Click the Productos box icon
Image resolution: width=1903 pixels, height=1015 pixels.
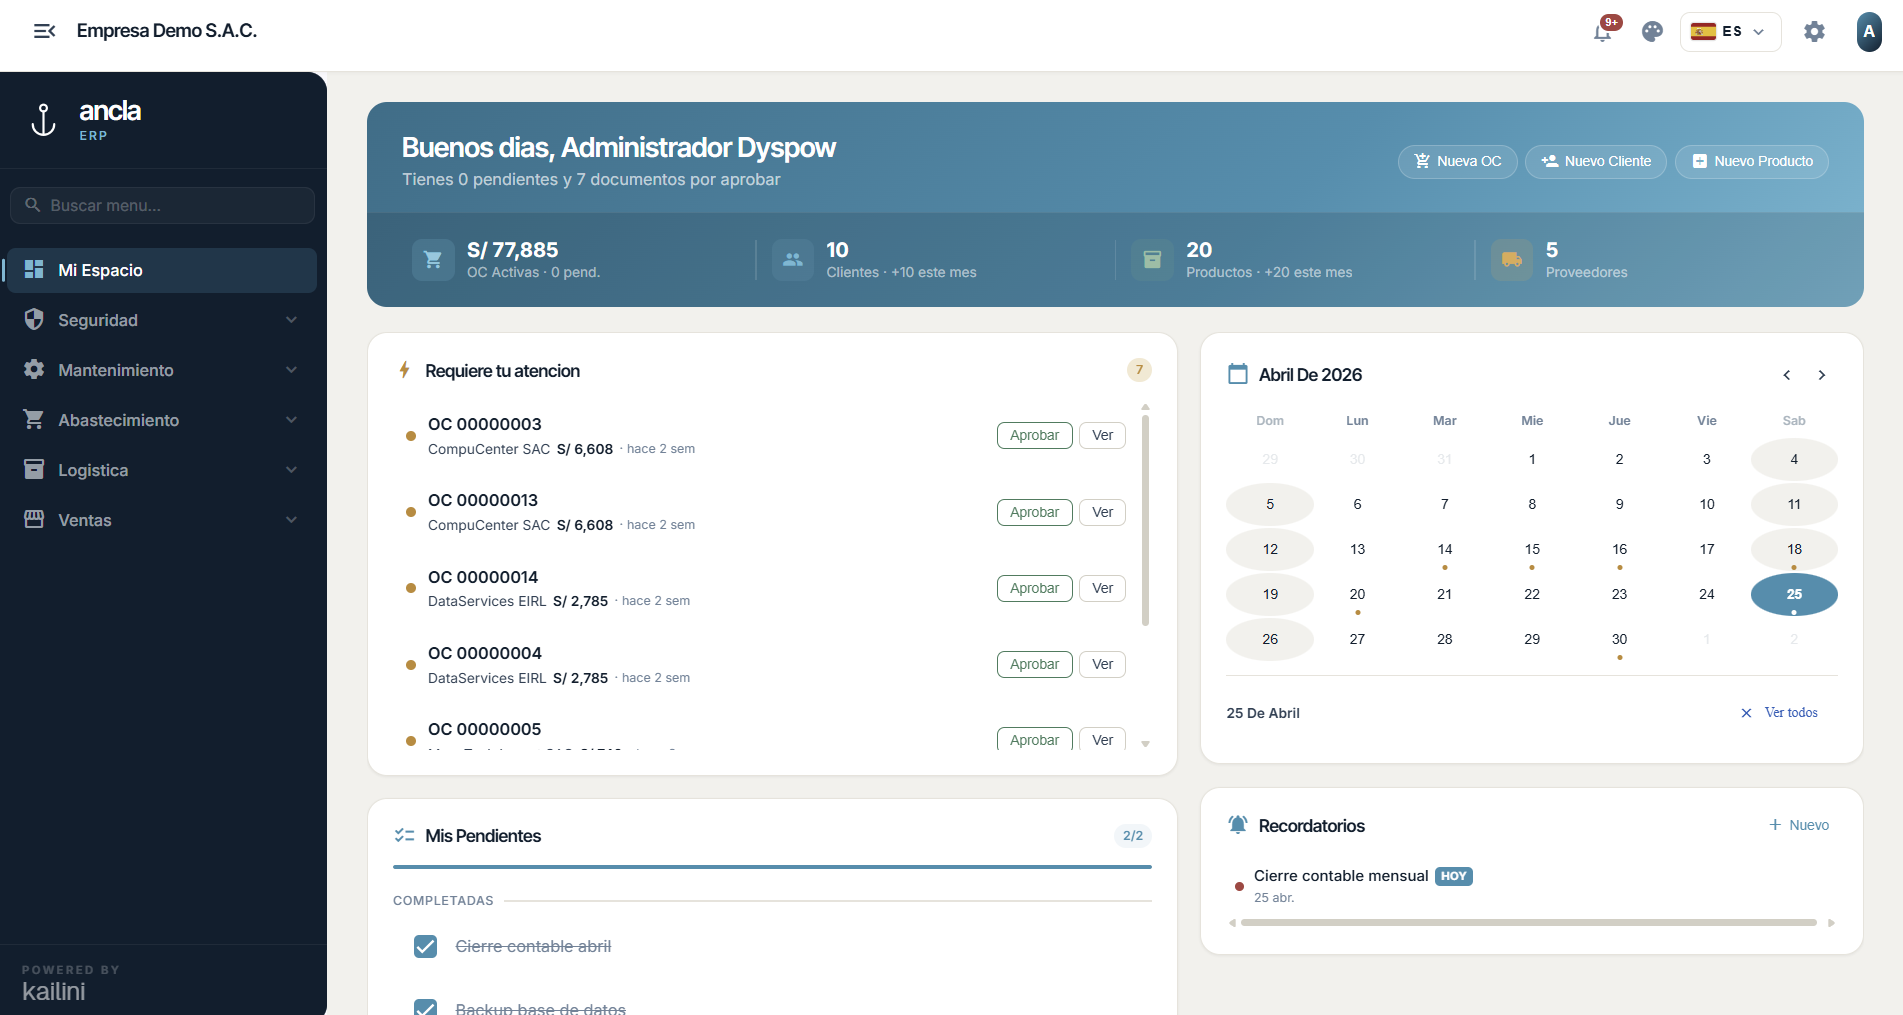point(1152,260)
